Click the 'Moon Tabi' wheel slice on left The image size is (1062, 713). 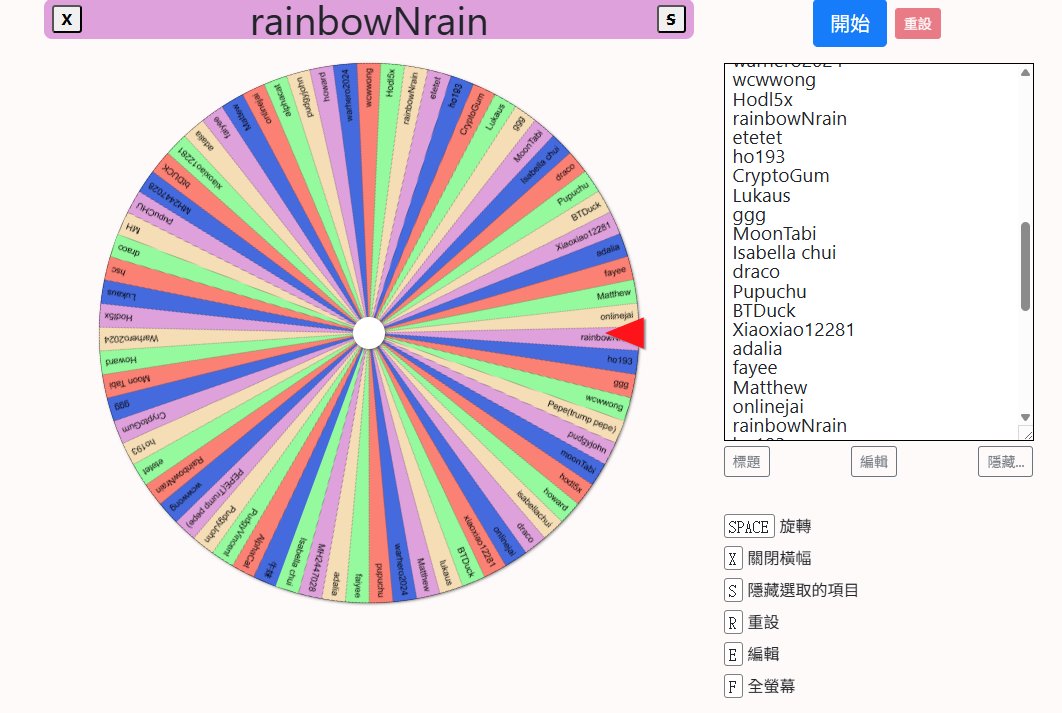[x=130, y=383]
